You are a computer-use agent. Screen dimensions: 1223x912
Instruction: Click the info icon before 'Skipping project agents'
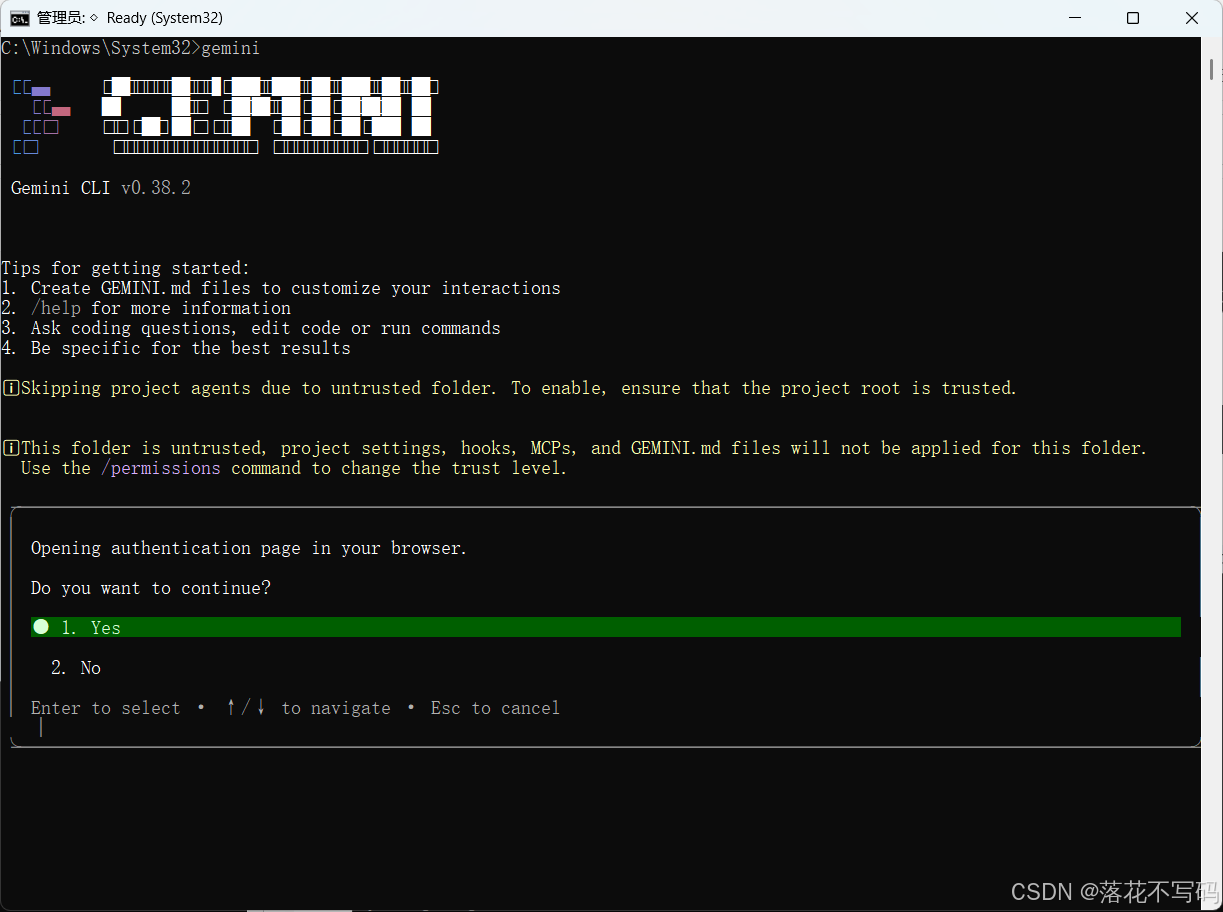pos(11,388)
